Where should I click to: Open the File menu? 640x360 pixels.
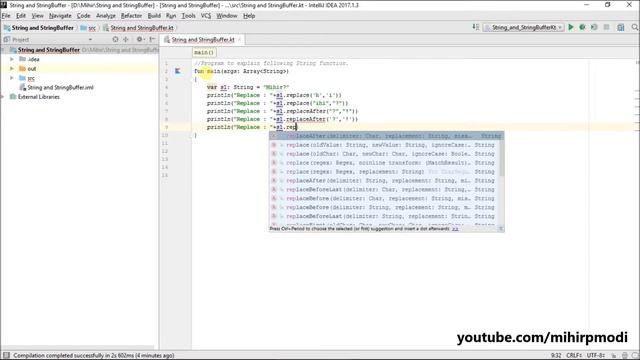pyautogui.click(x=6, y=16)
